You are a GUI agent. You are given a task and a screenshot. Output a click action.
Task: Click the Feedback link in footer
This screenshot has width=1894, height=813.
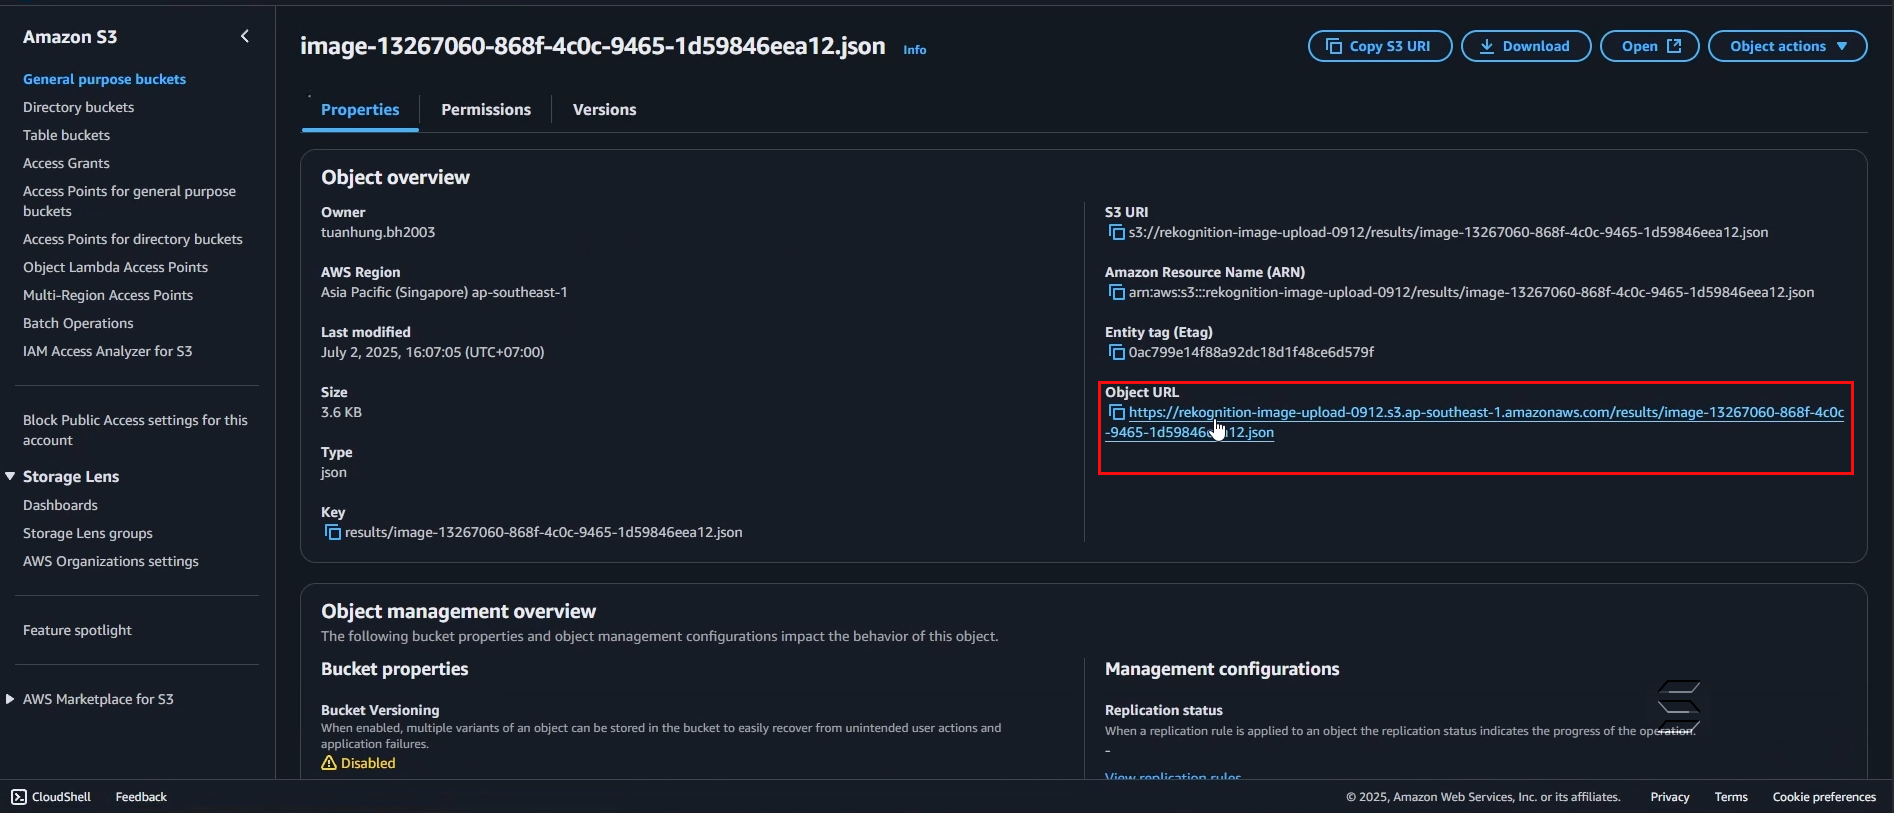click(x=141, y=797)
